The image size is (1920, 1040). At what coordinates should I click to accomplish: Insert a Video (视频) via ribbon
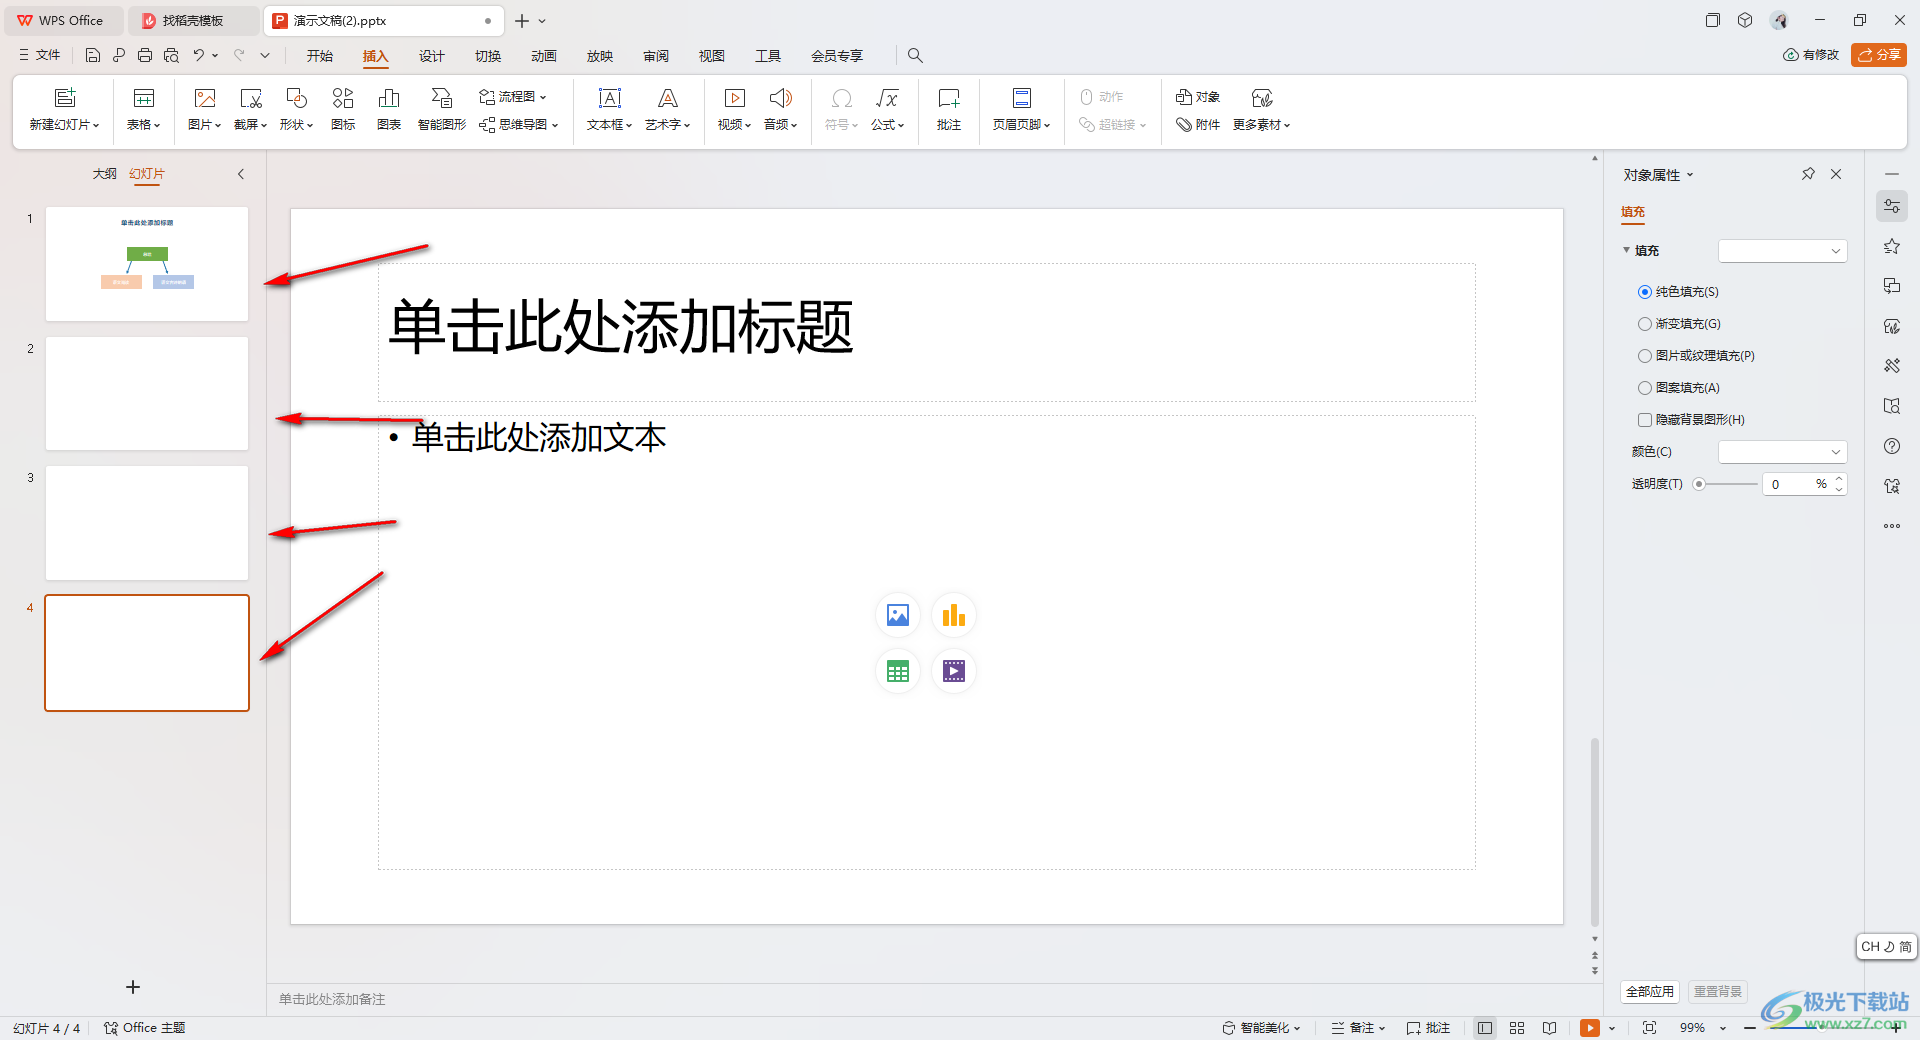point(734,108)
